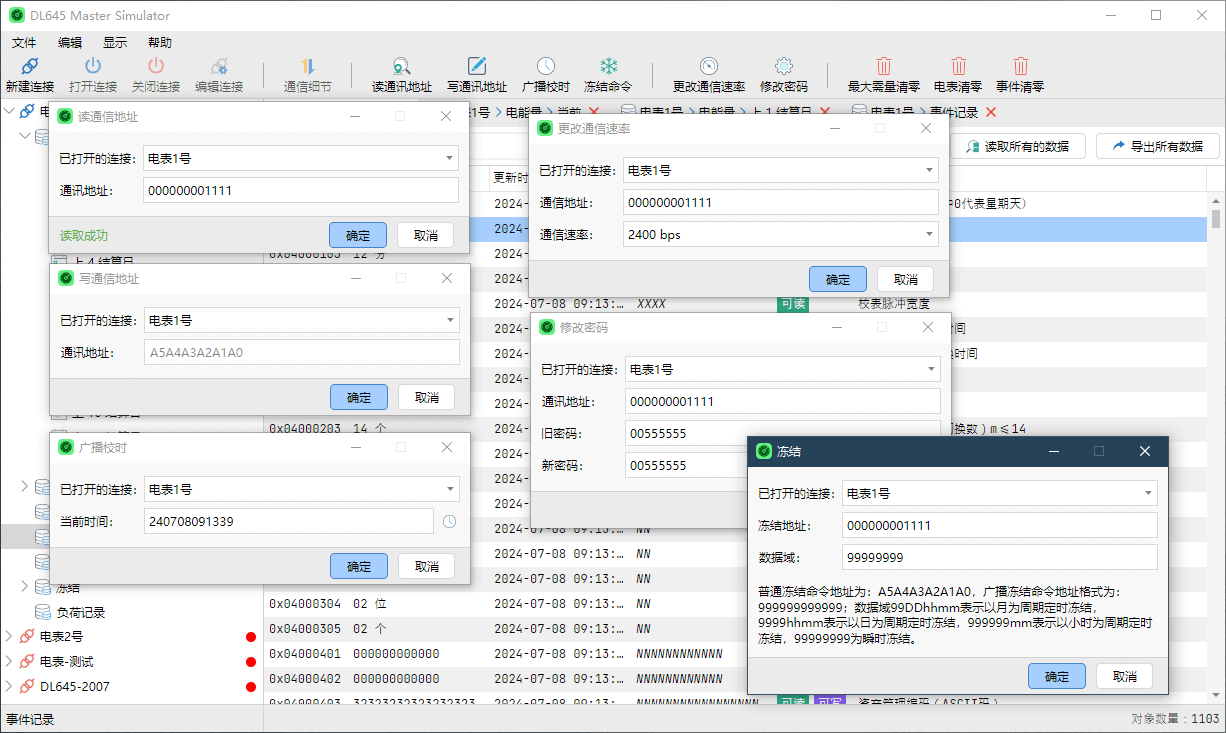Click the 广播校时 clock icon

click(545, 67)
